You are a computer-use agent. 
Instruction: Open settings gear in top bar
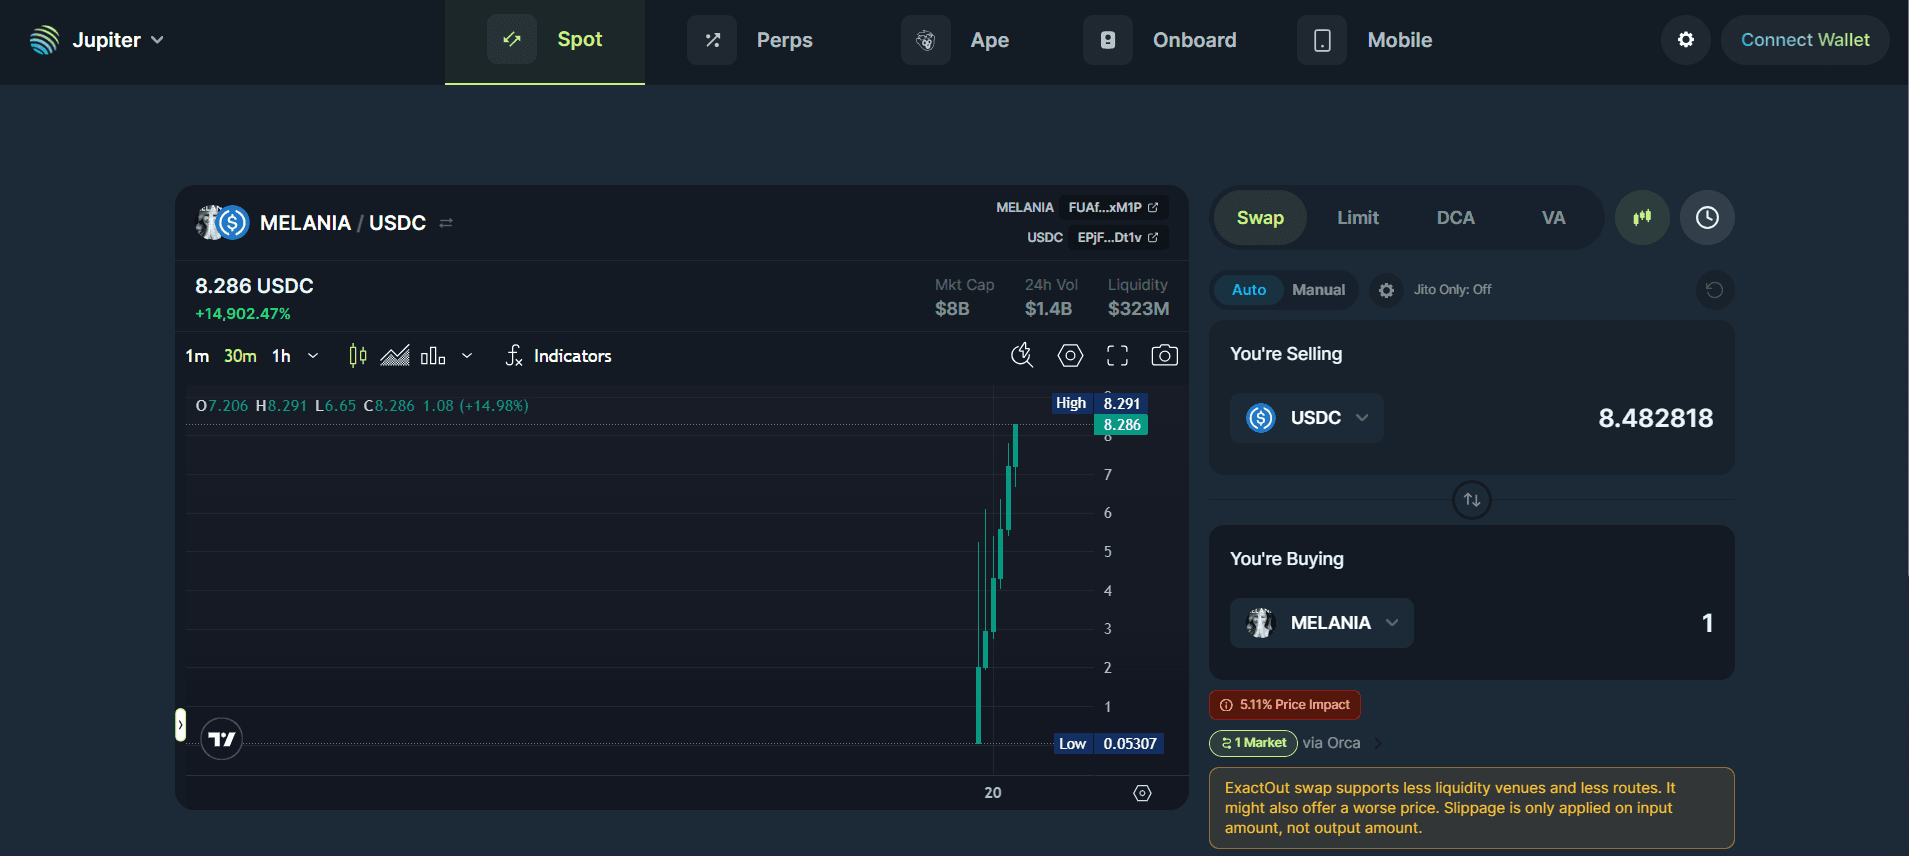(1686, 40)
